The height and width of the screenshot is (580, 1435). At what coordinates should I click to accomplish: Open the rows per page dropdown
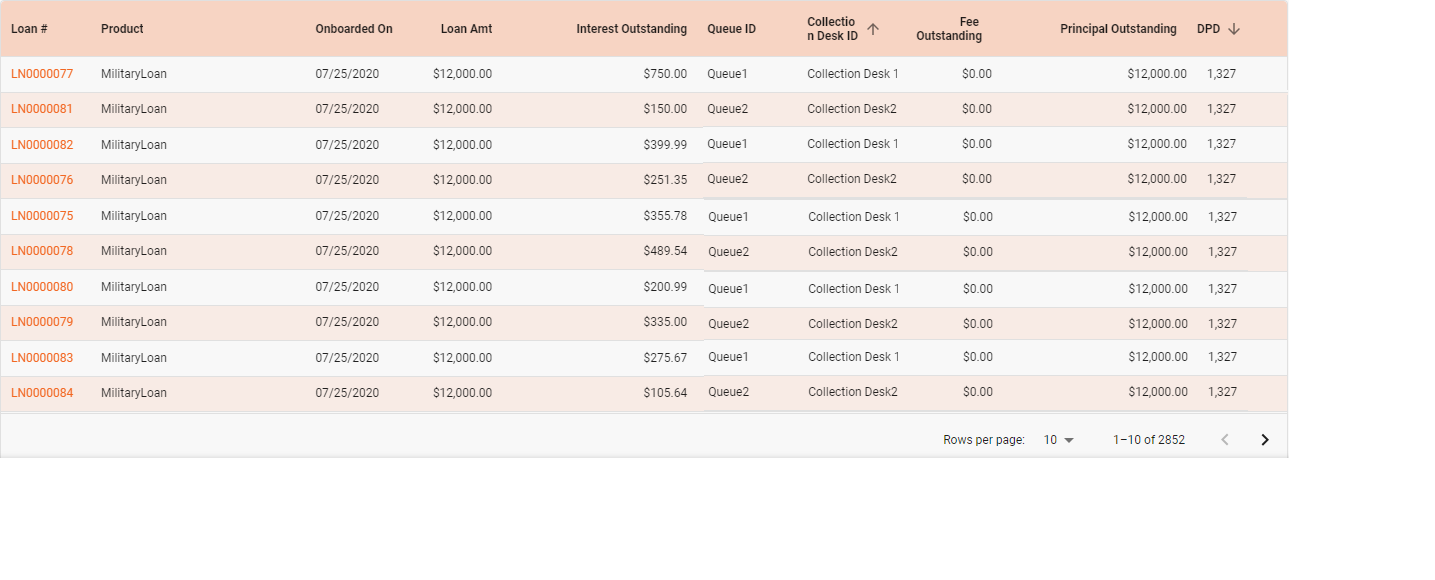pos(1058,440)
